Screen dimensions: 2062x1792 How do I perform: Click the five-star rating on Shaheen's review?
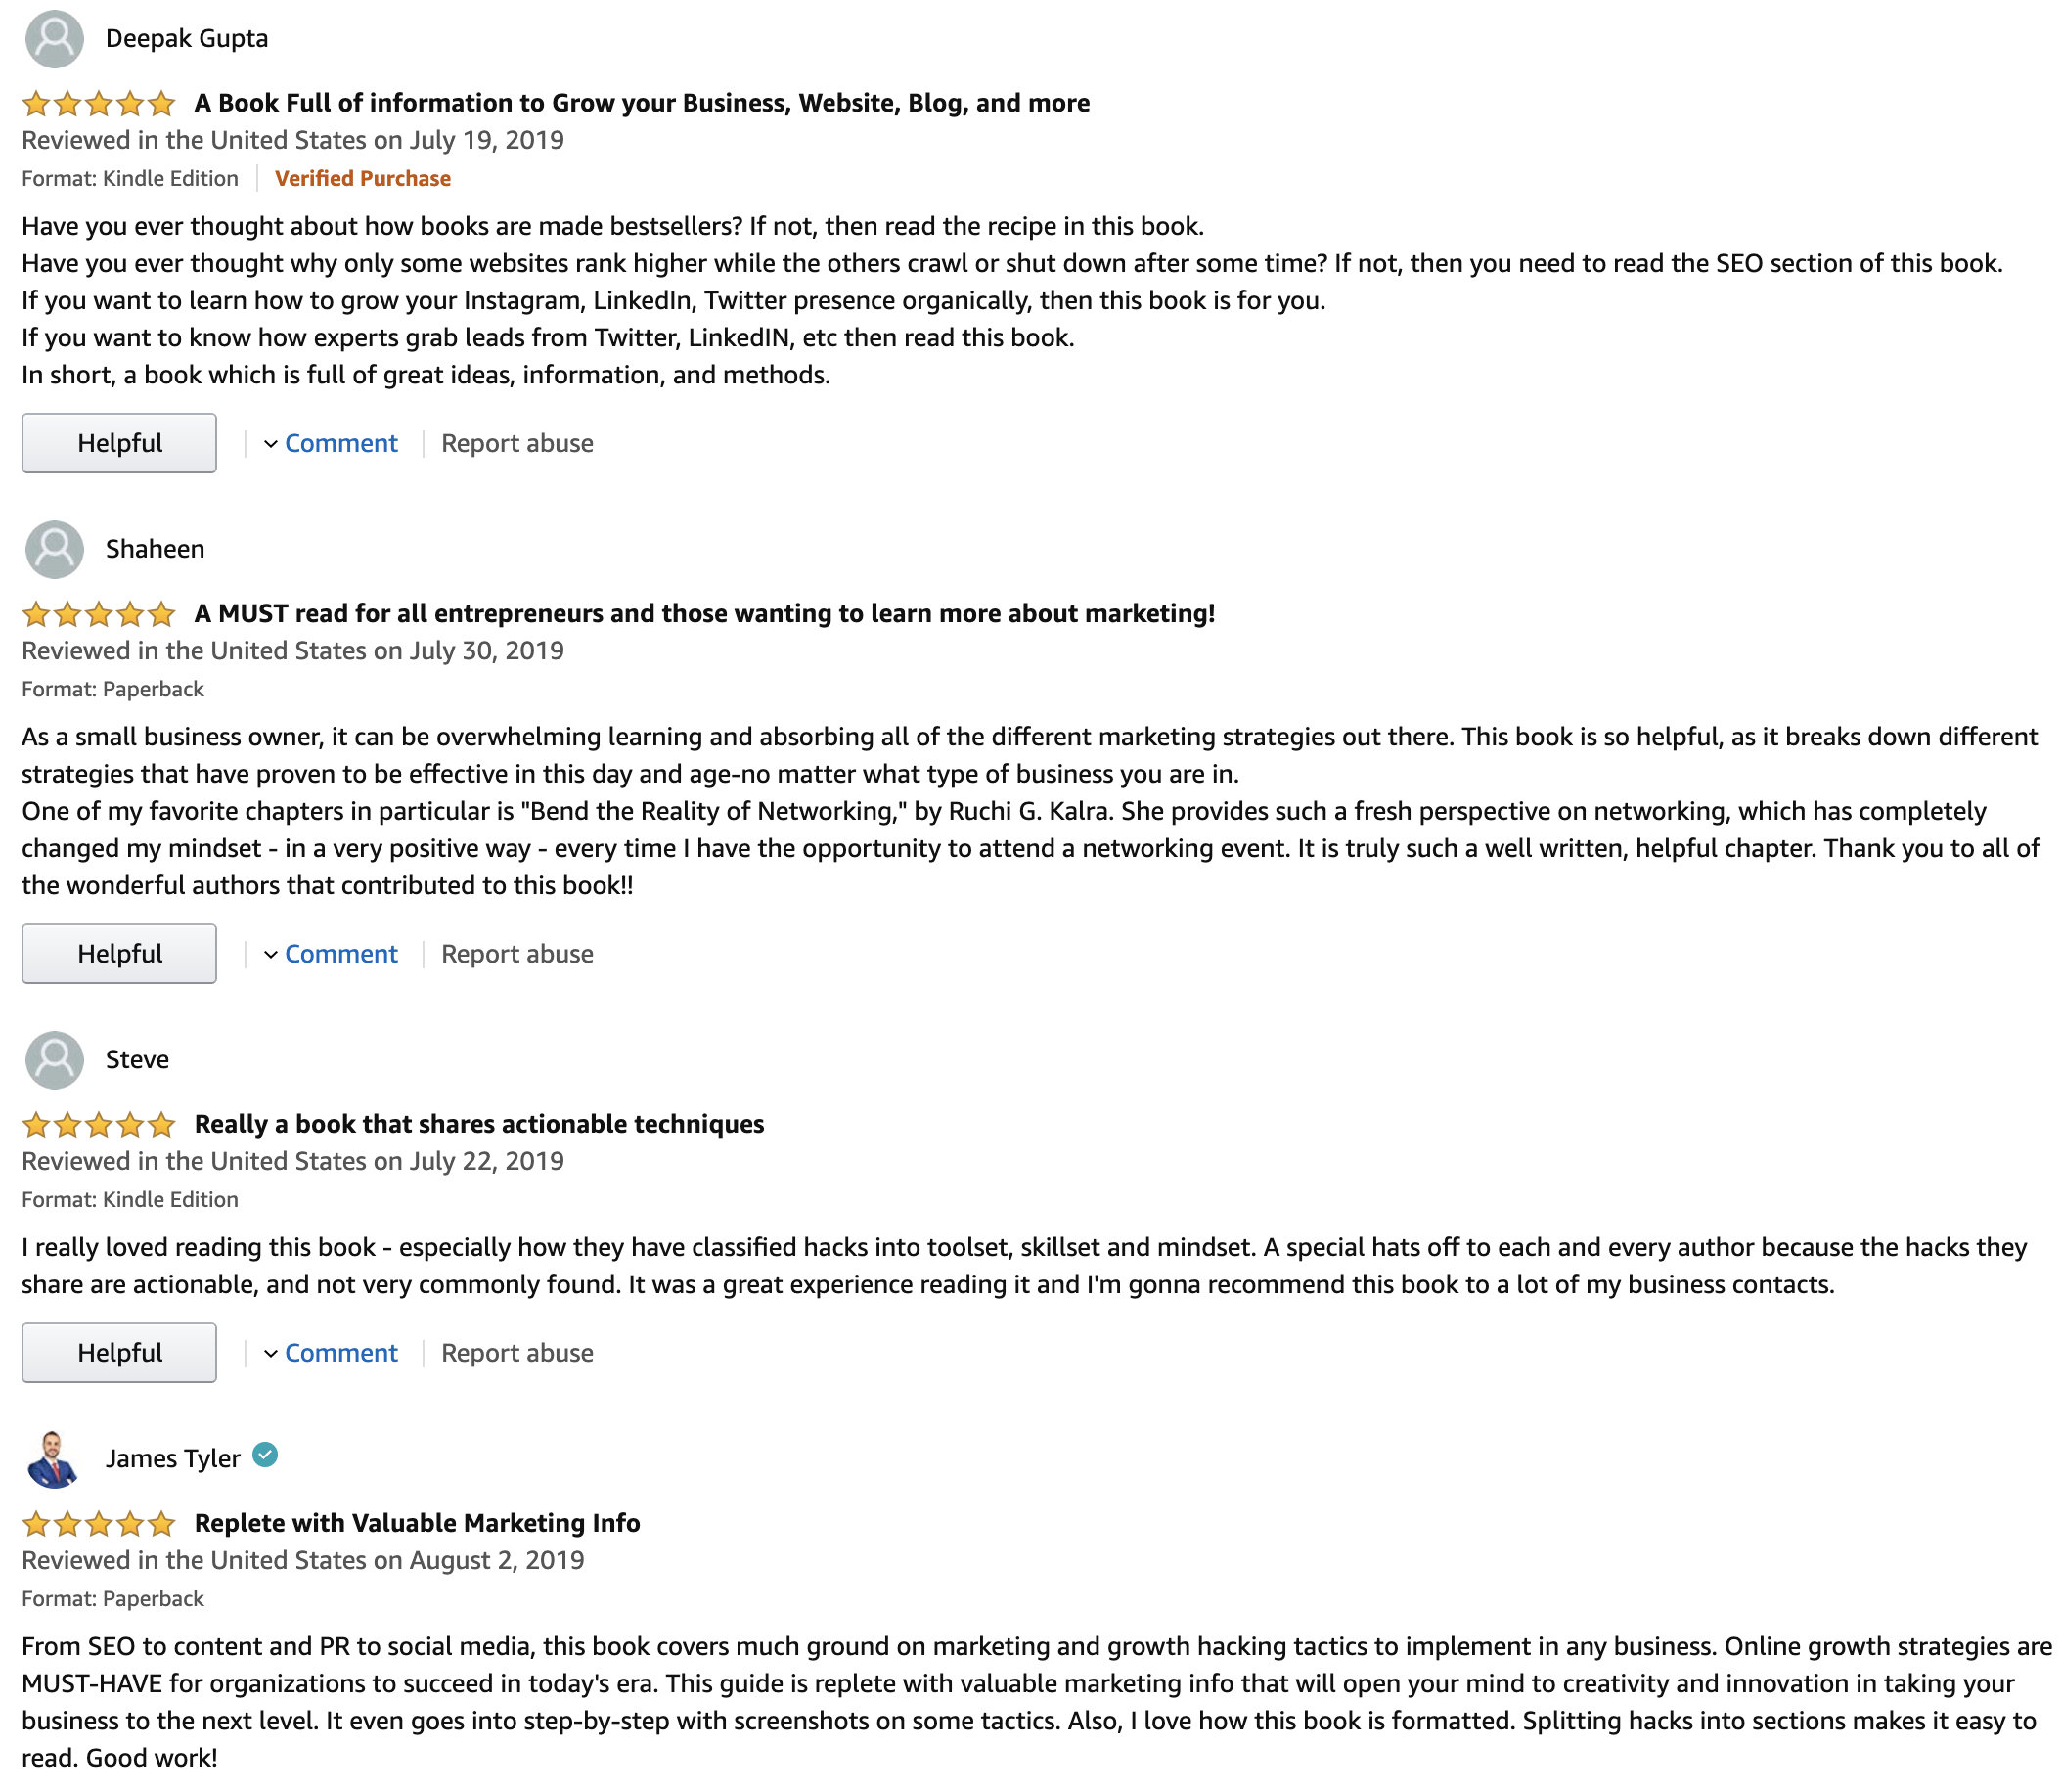(99, 613)
